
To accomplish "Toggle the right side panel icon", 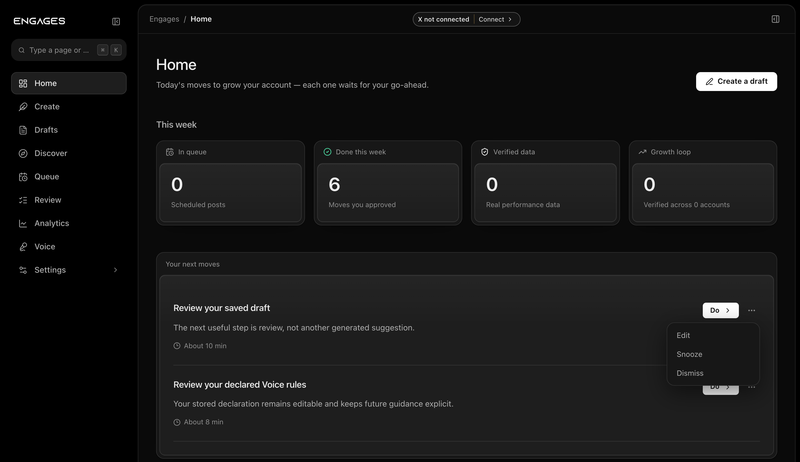I will pyautogui.click(x=775, y=19).
